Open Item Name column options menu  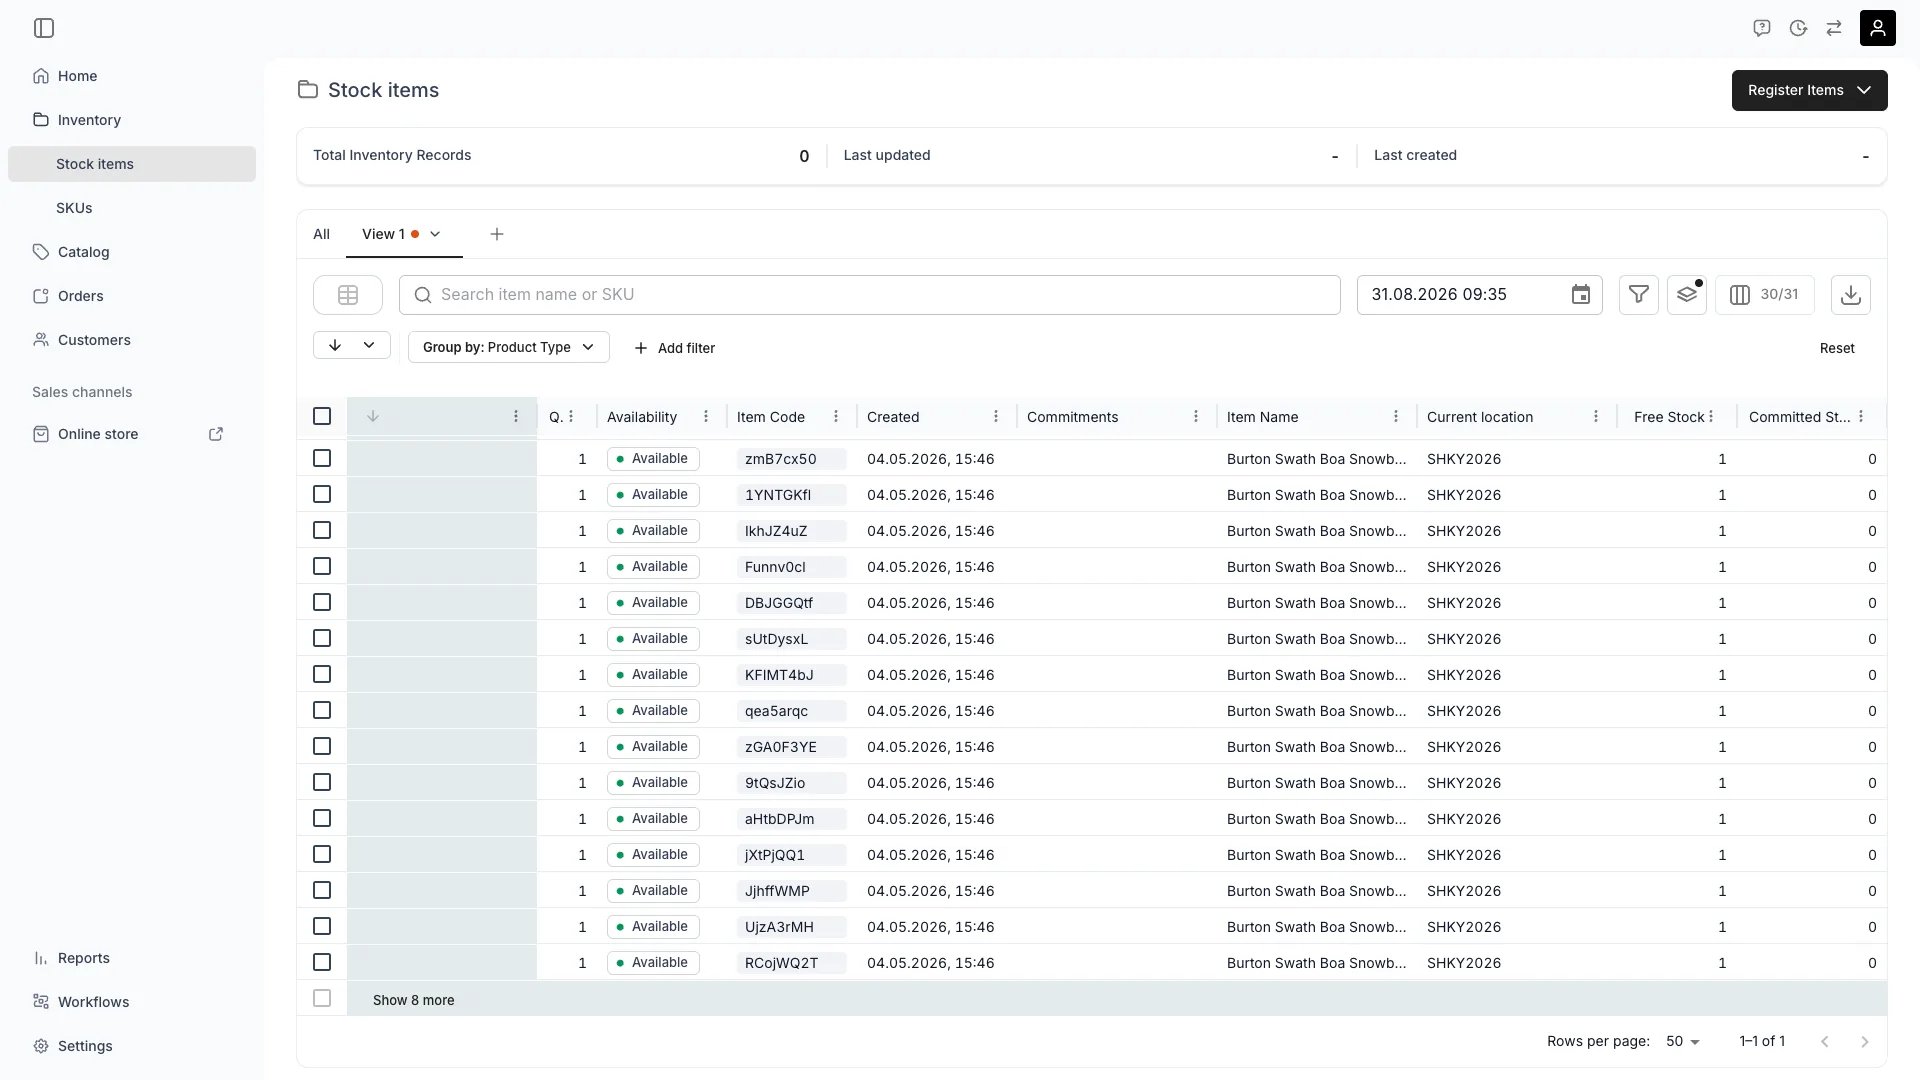(1396, 417)
